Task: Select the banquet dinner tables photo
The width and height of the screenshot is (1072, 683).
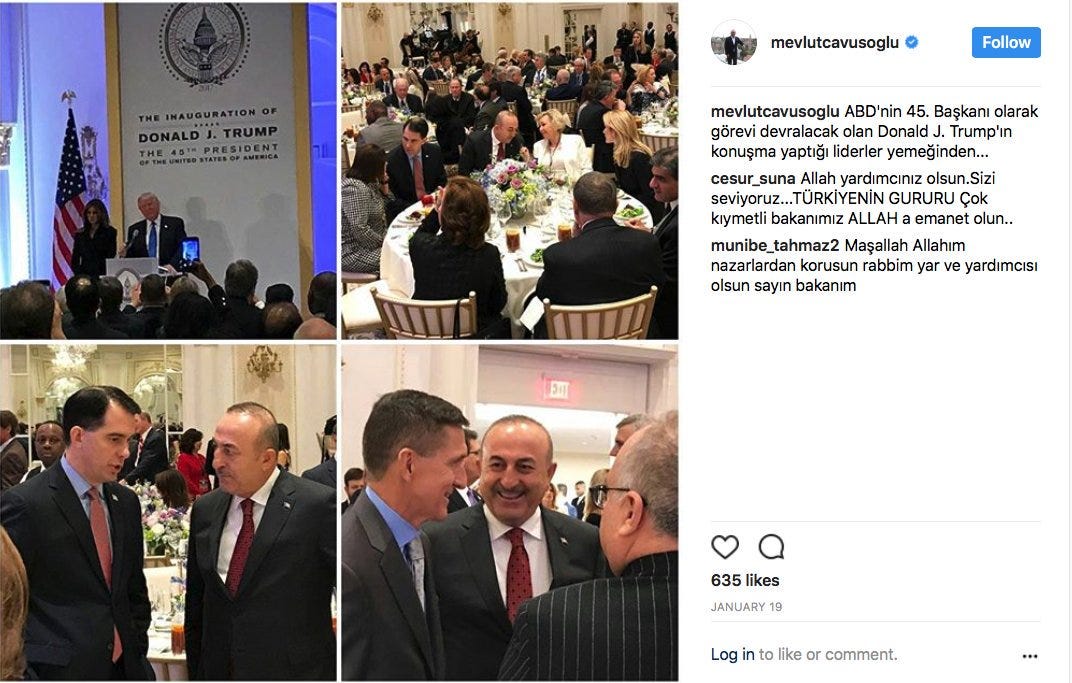Action: pyautogui.click(x=510, y=171)
